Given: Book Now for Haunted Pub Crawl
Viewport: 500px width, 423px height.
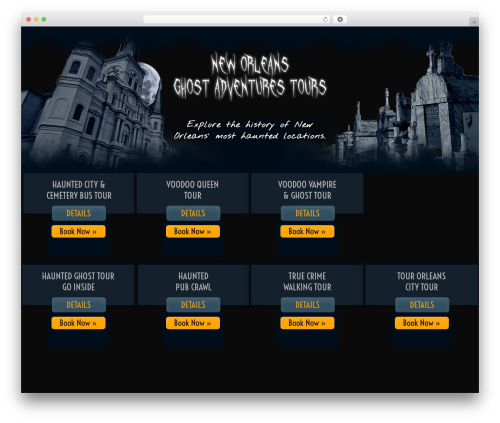Looking at the screenshot, I should click(x=193, y=323).
